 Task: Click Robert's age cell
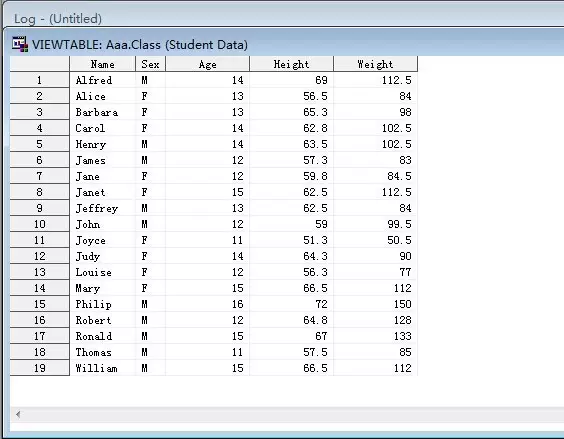click(208, 320)
